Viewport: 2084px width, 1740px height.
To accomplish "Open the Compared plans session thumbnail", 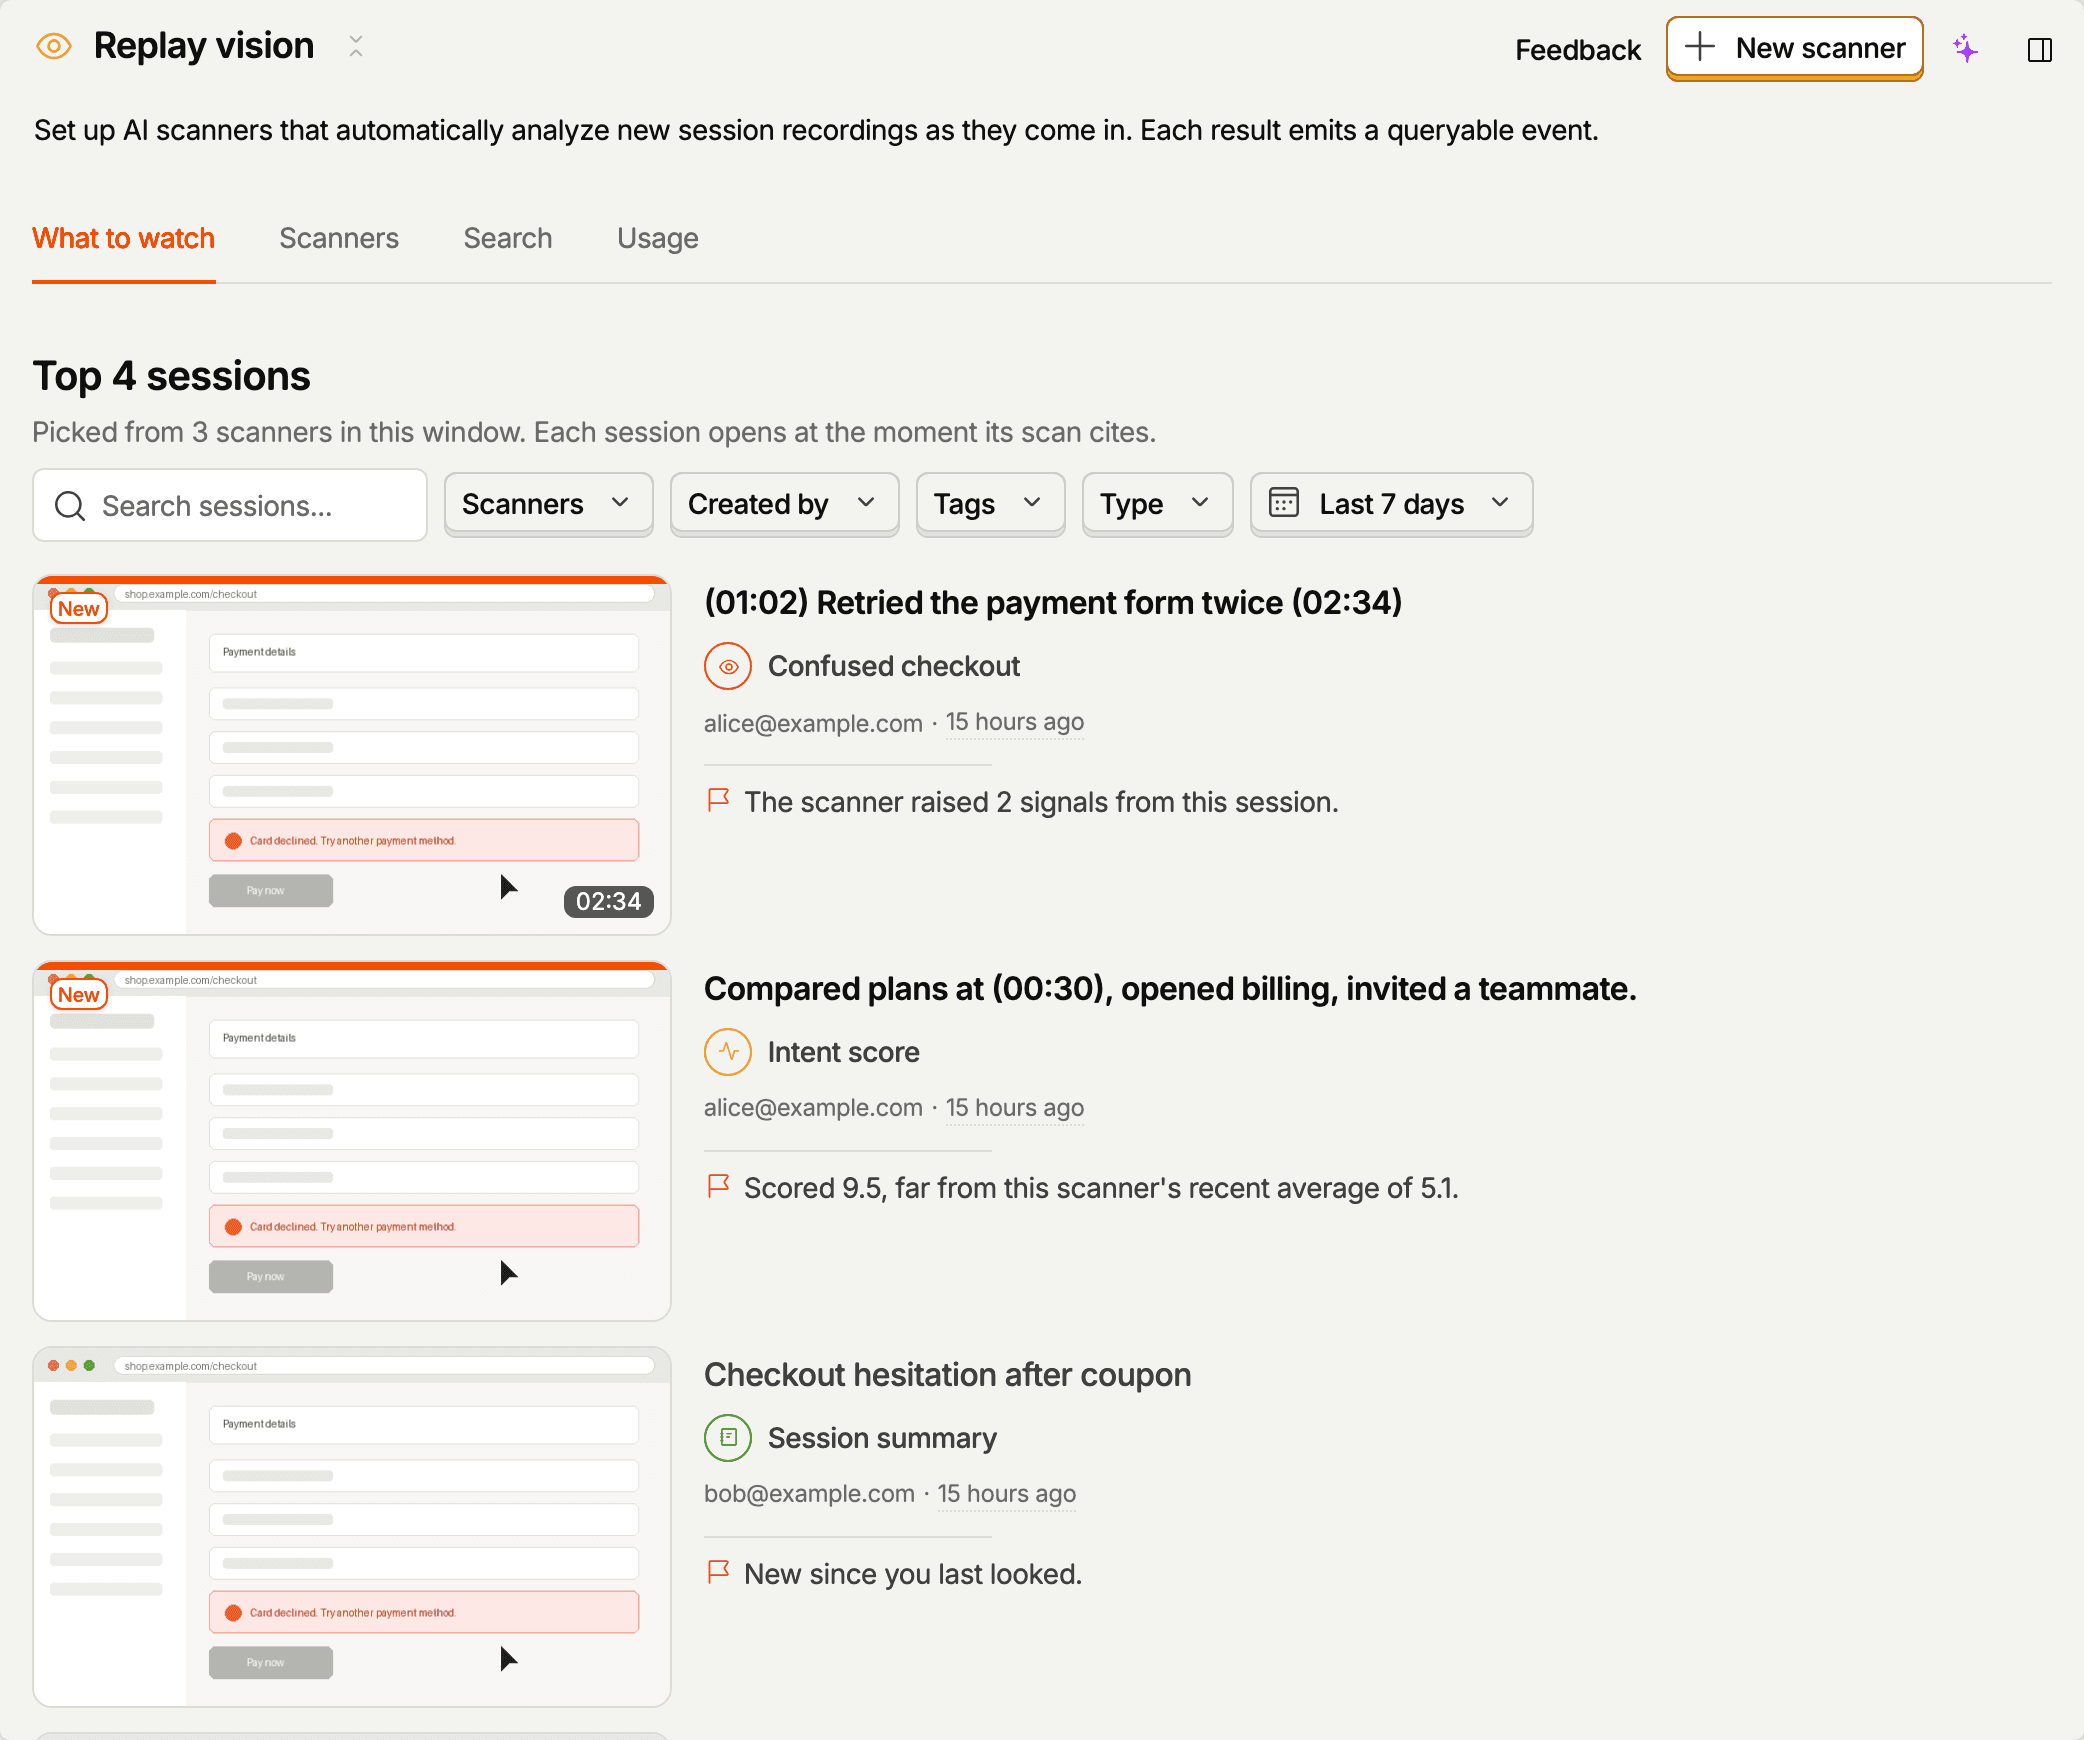I will (x=352, y=1142).
